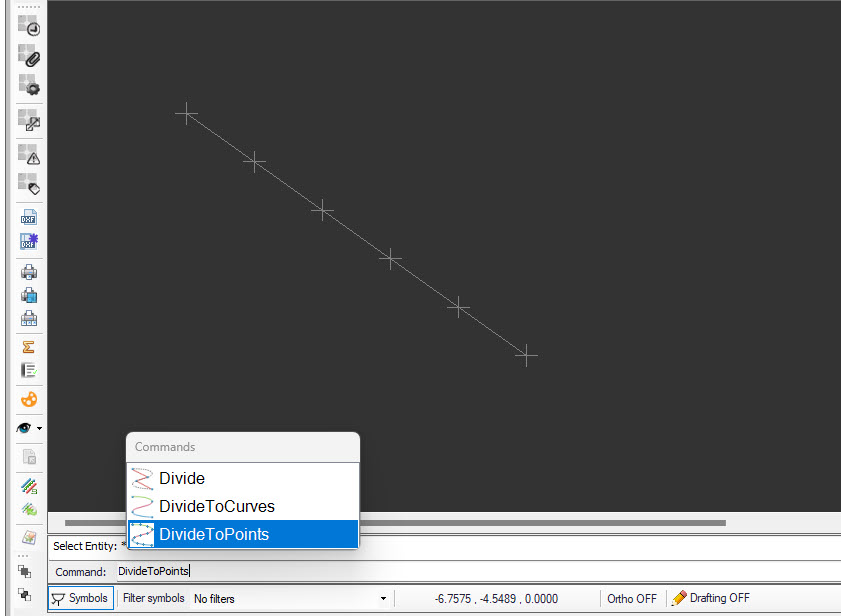Click the checklist document icon
This screenshot has height=616, width=841.
(x=29, y=370)
